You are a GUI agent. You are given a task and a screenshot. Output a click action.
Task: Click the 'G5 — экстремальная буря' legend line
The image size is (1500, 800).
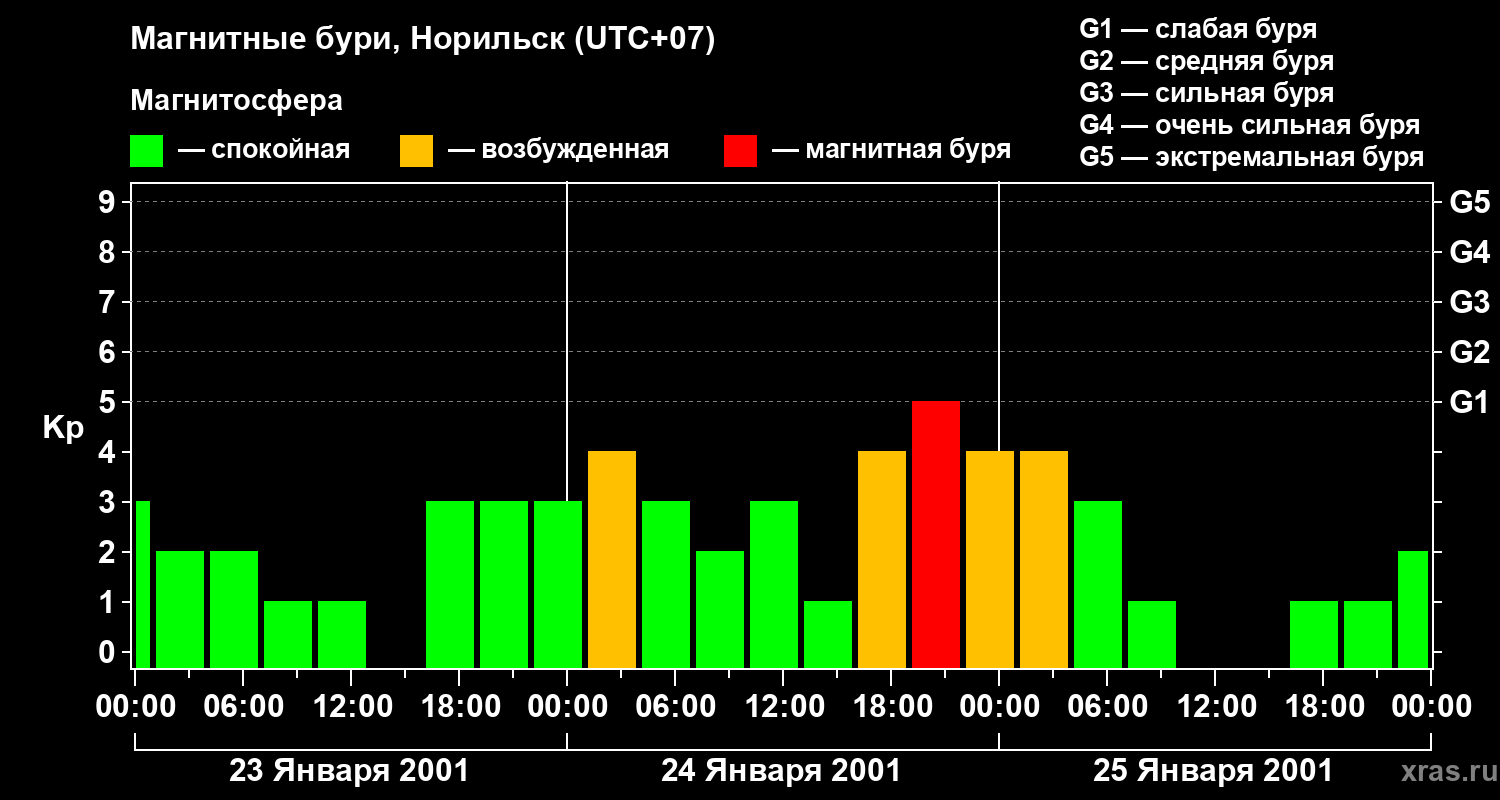(1252, 158)
